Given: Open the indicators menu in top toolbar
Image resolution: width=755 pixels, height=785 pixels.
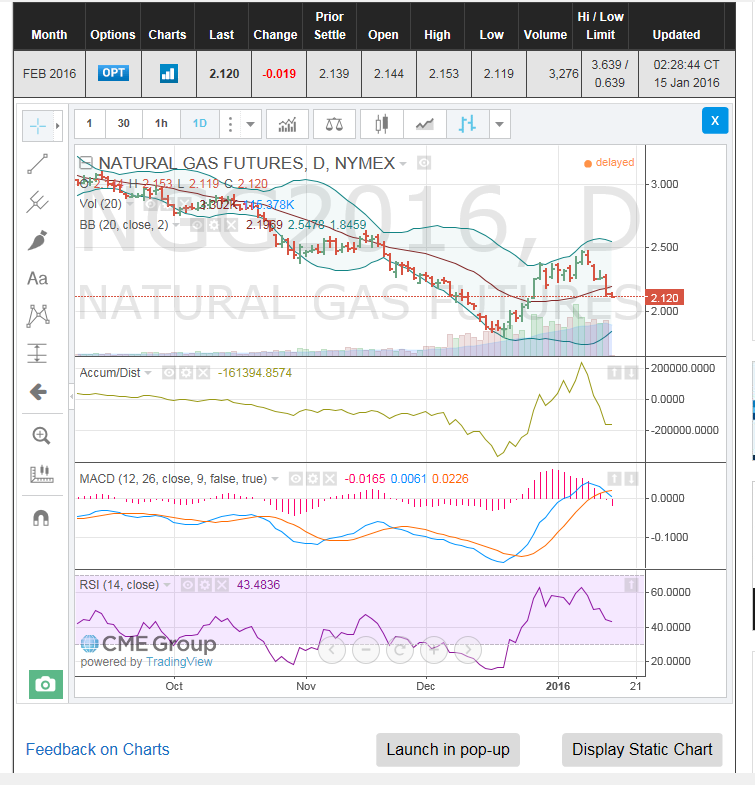Looking at the screenshot, I should tap(287, 124).
